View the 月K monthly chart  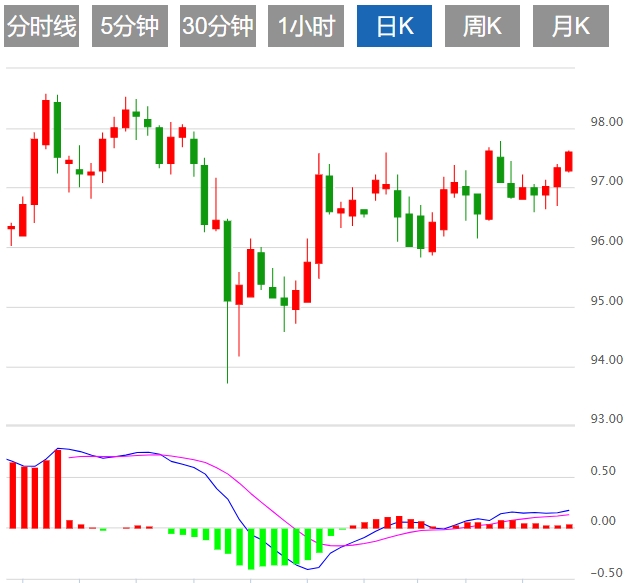pyautogui.click(x=571, y=26)
